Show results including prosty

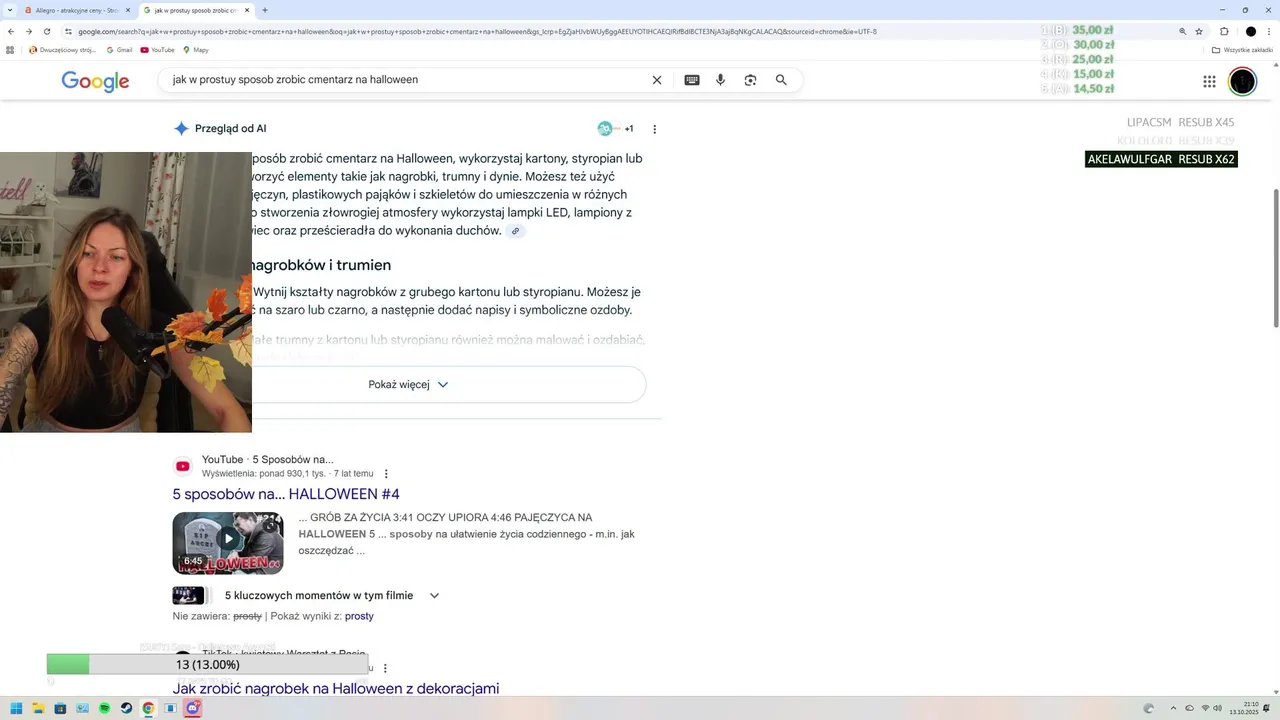(x=359, y=616)
